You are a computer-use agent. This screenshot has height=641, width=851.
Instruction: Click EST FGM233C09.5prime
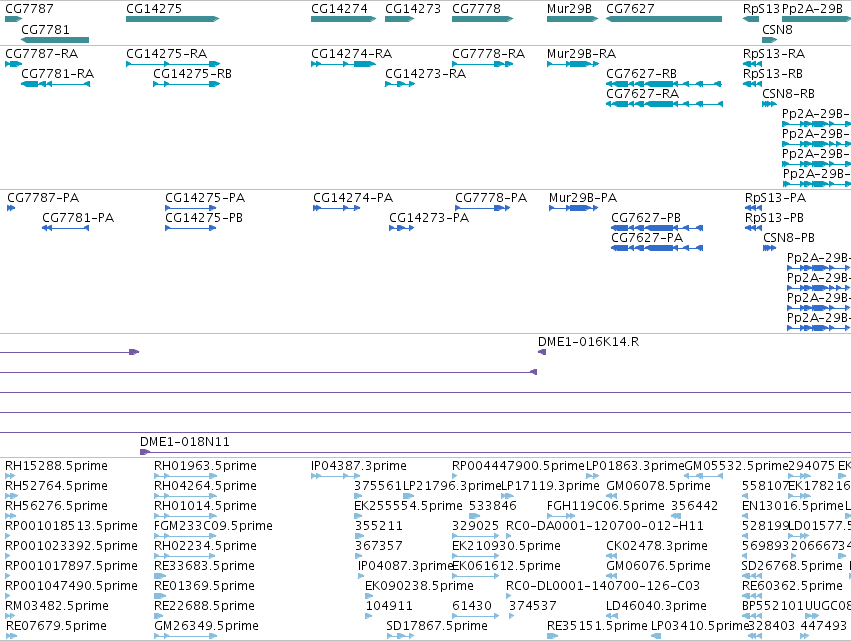186,536
